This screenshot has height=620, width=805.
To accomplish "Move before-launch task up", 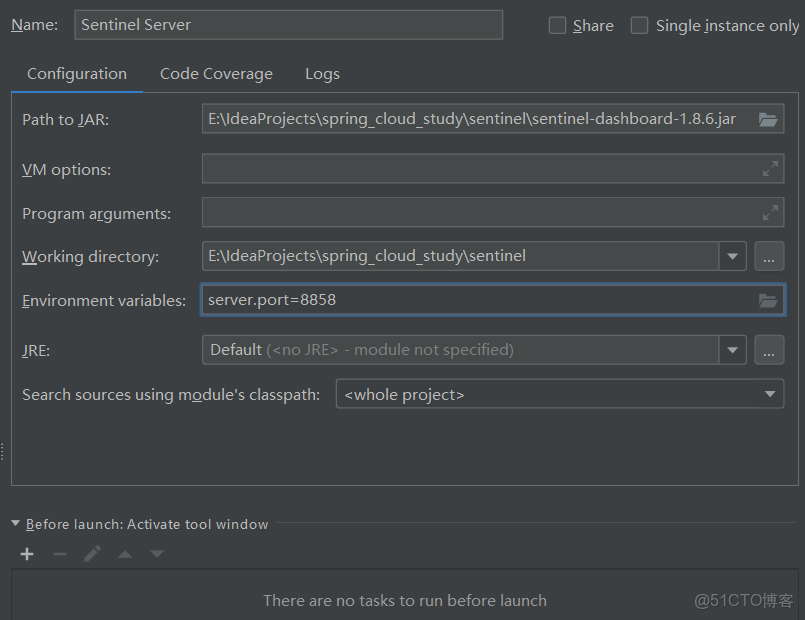I will [124, 553].
